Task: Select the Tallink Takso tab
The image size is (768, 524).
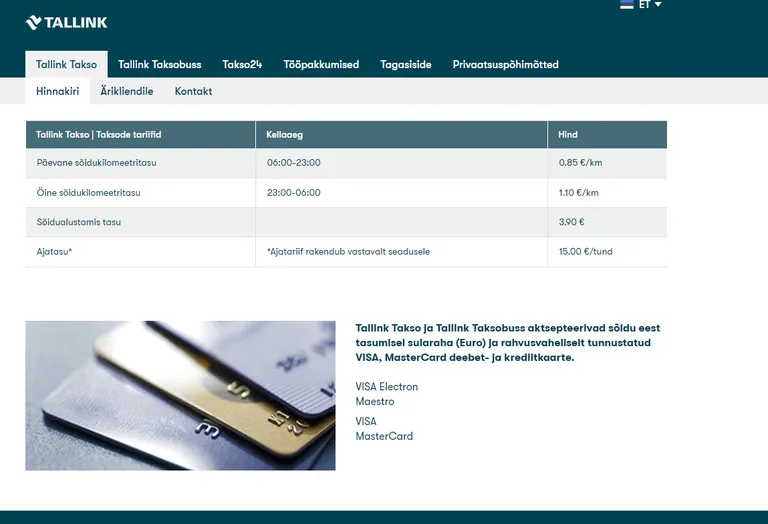Action: click(x=67, y=64)
